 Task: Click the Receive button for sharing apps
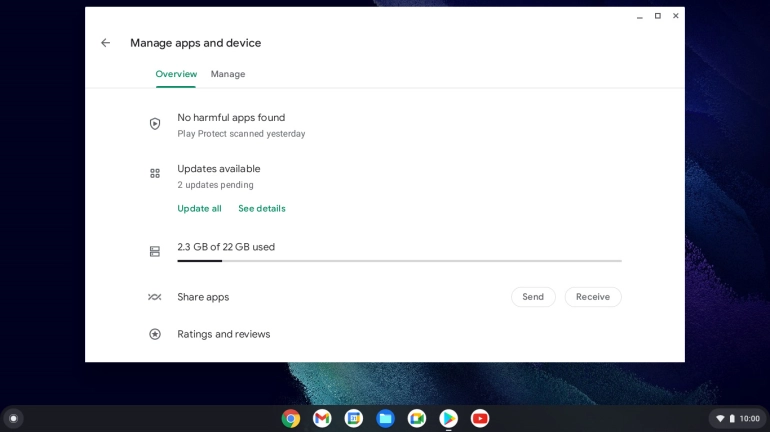click(x=593, y=297)
